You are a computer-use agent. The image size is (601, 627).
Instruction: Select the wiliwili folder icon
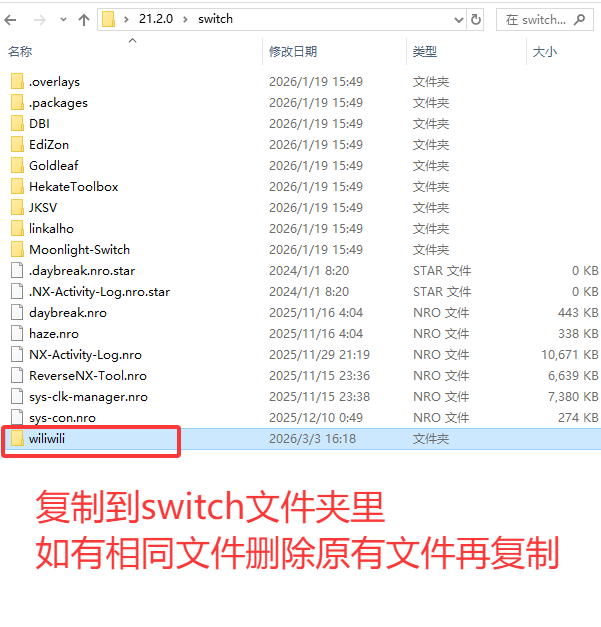tap(17, 439)
